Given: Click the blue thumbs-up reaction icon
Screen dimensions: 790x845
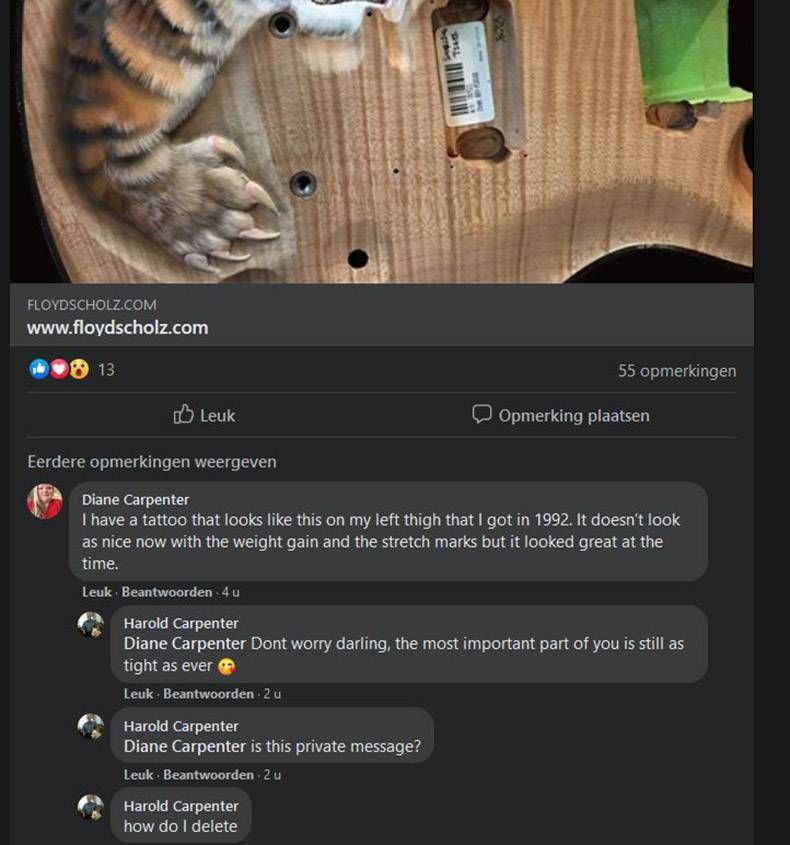Looking at the screenshot, I should click(x=39, y=369).
